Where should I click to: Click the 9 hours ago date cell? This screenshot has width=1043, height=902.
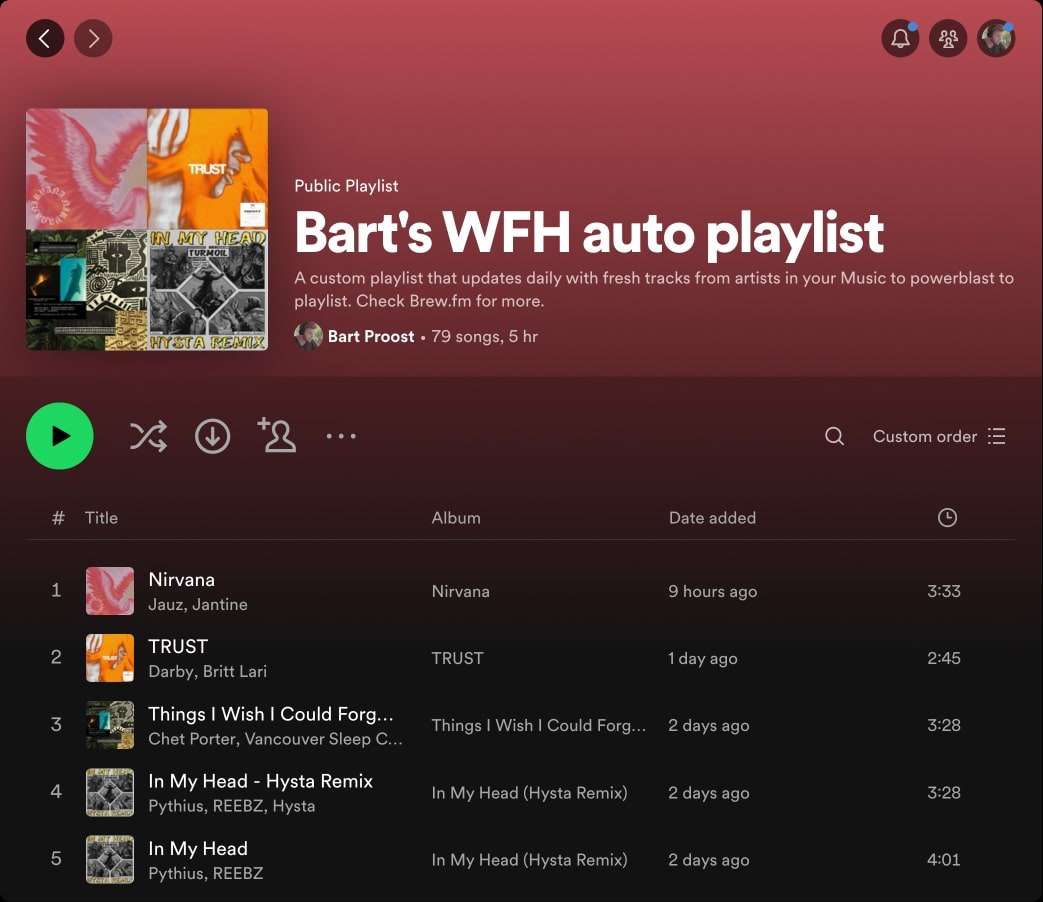pos(712,591)
